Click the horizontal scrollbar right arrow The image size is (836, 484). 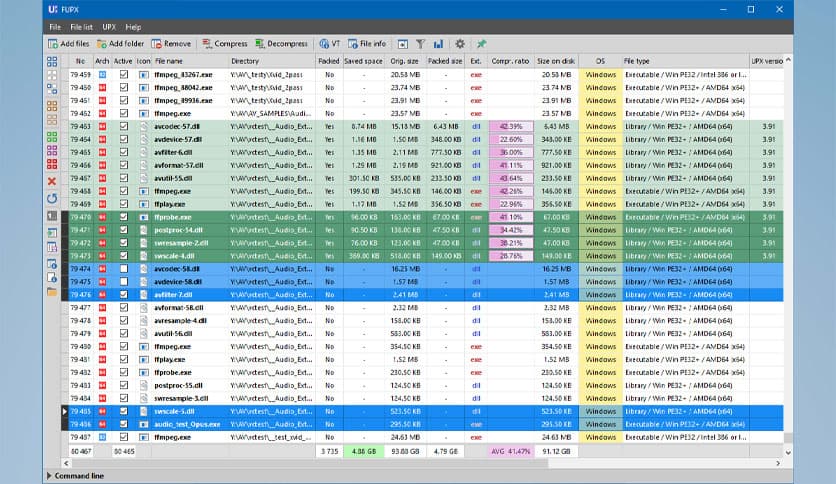pyautogui.click(x=778, y=463)
